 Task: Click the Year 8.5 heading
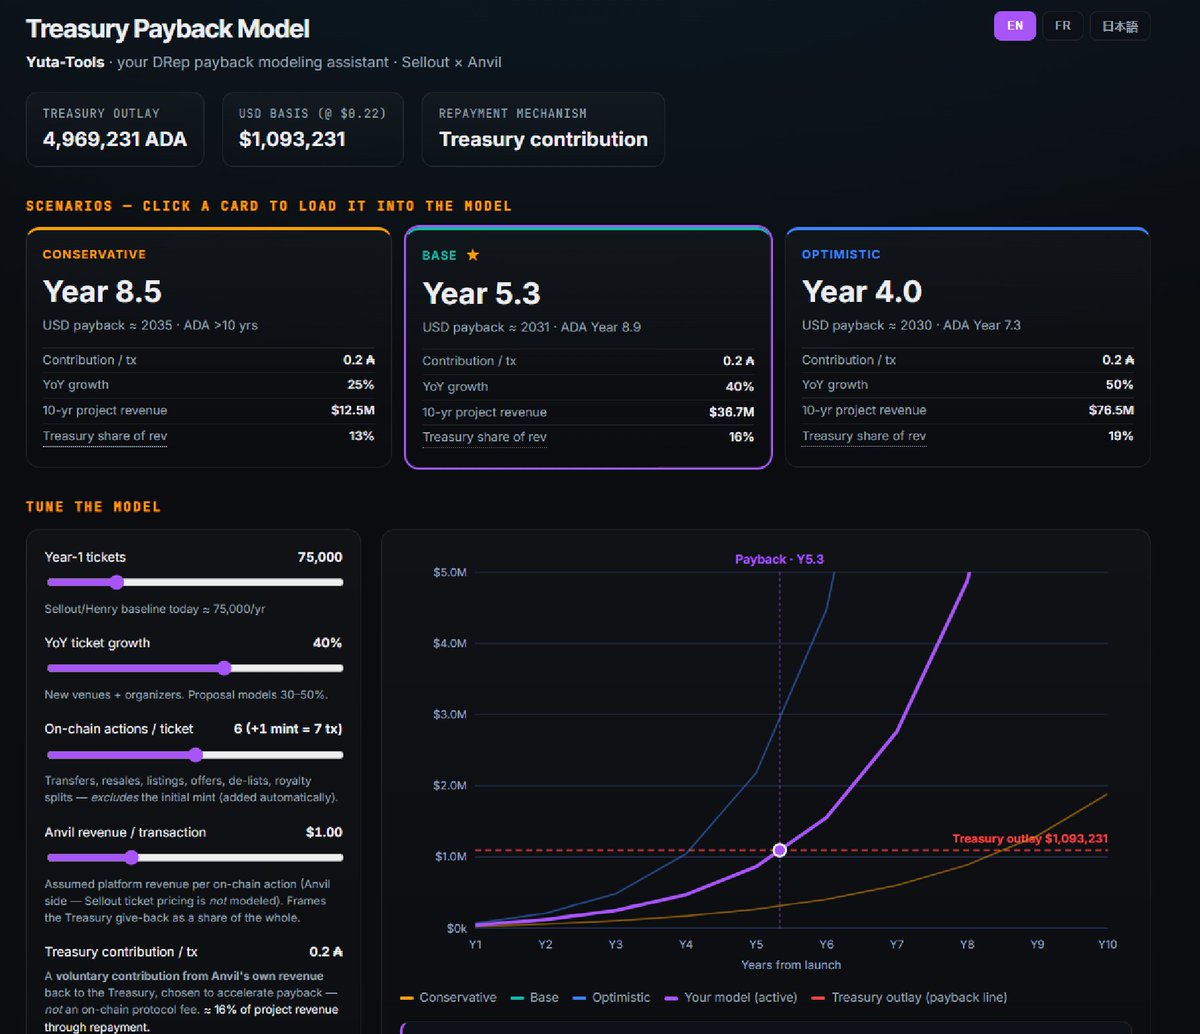point(102,291)
